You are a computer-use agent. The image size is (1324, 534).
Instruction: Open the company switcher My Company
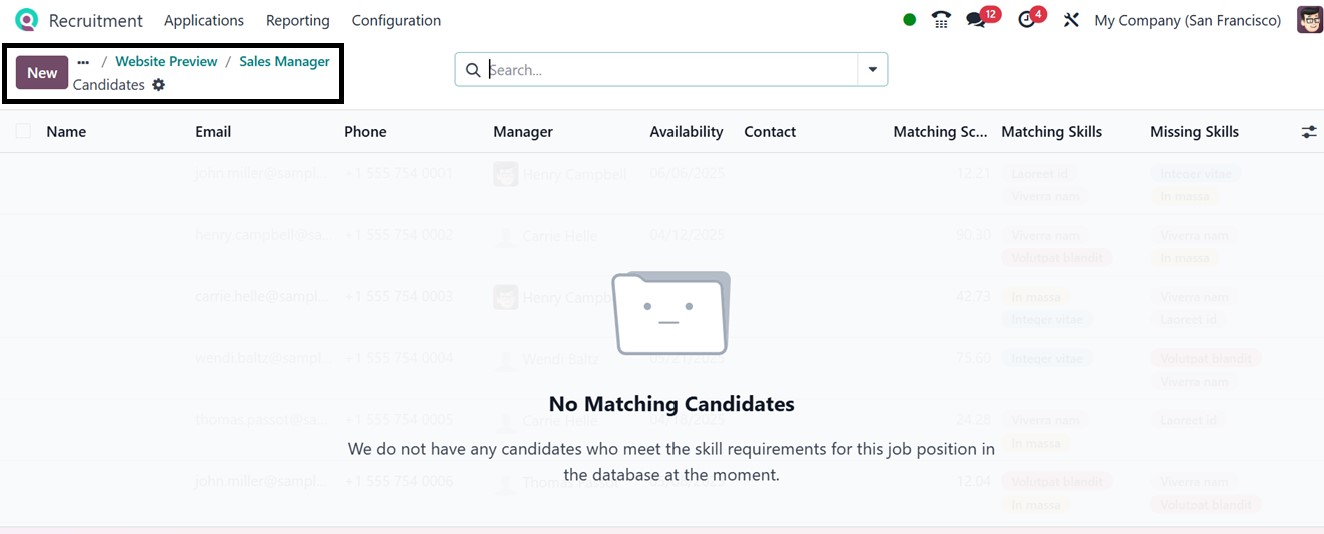1187,20
